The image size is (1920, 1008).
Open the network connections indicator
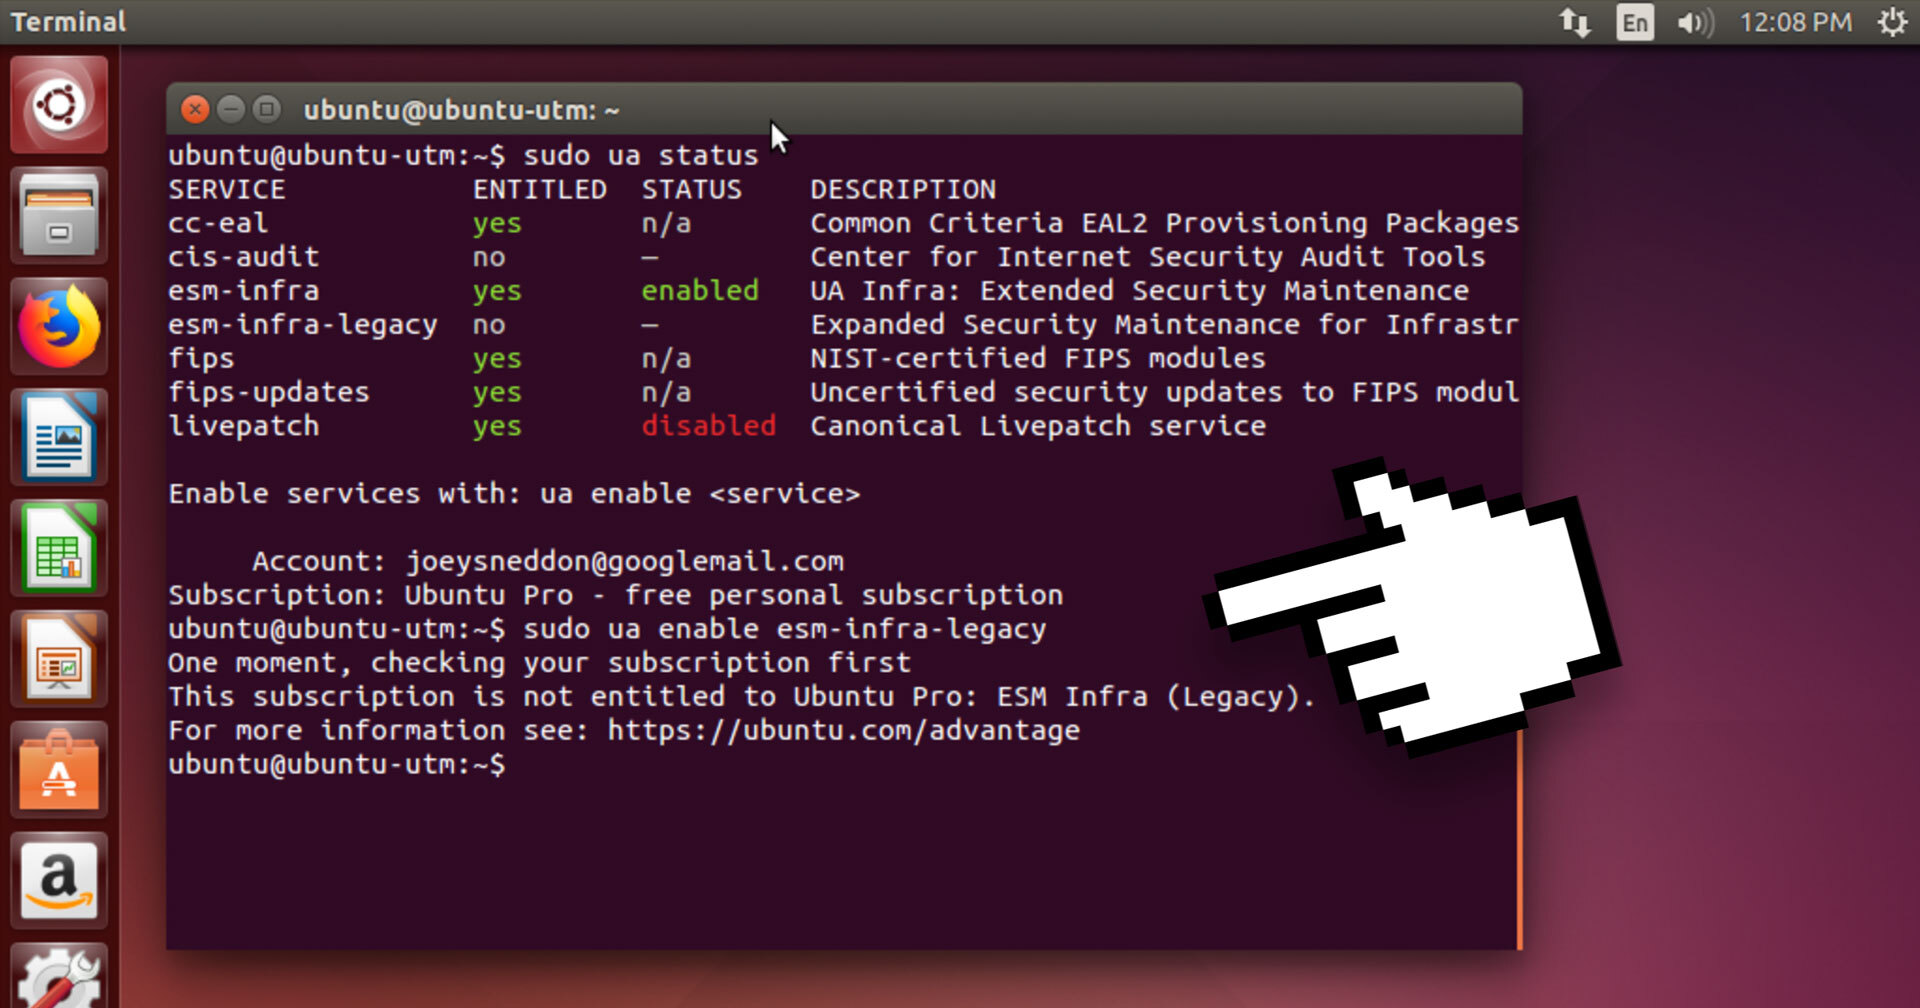coord(1575,22)
